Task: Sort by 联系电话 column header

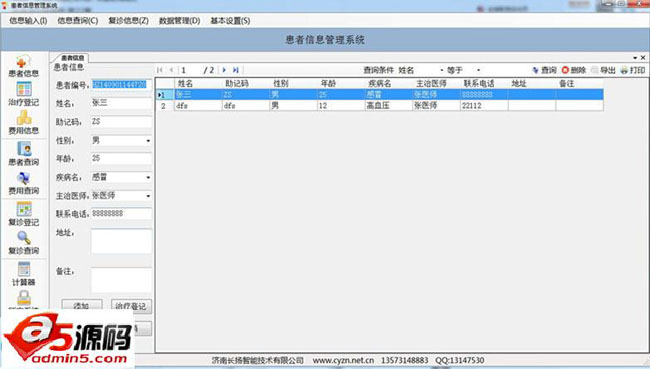Action: coord(484,83)
